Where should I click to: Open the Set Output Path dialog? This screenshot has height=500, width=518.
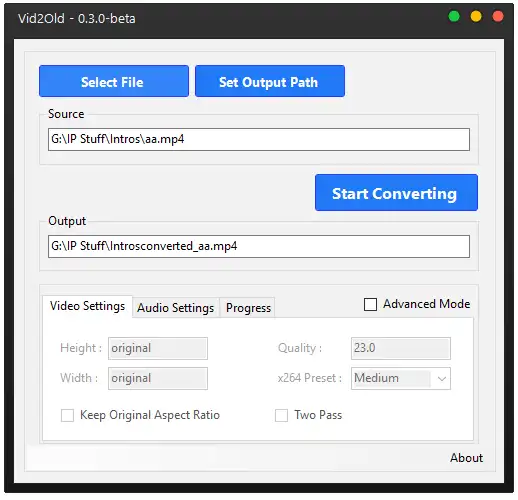click(x=270, y=81)
